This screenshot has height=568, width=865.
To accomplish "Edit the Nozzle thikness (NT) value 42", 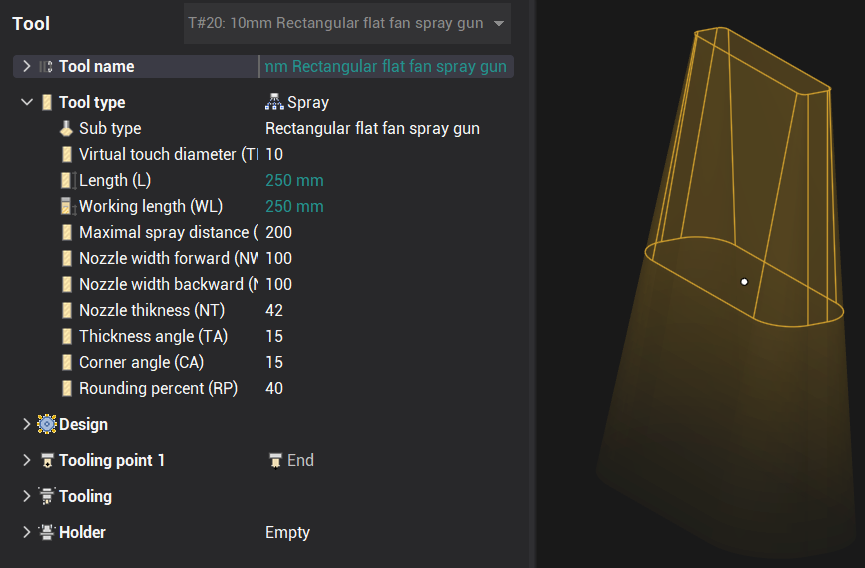I will pyautogui.click(x=274, y=311).
